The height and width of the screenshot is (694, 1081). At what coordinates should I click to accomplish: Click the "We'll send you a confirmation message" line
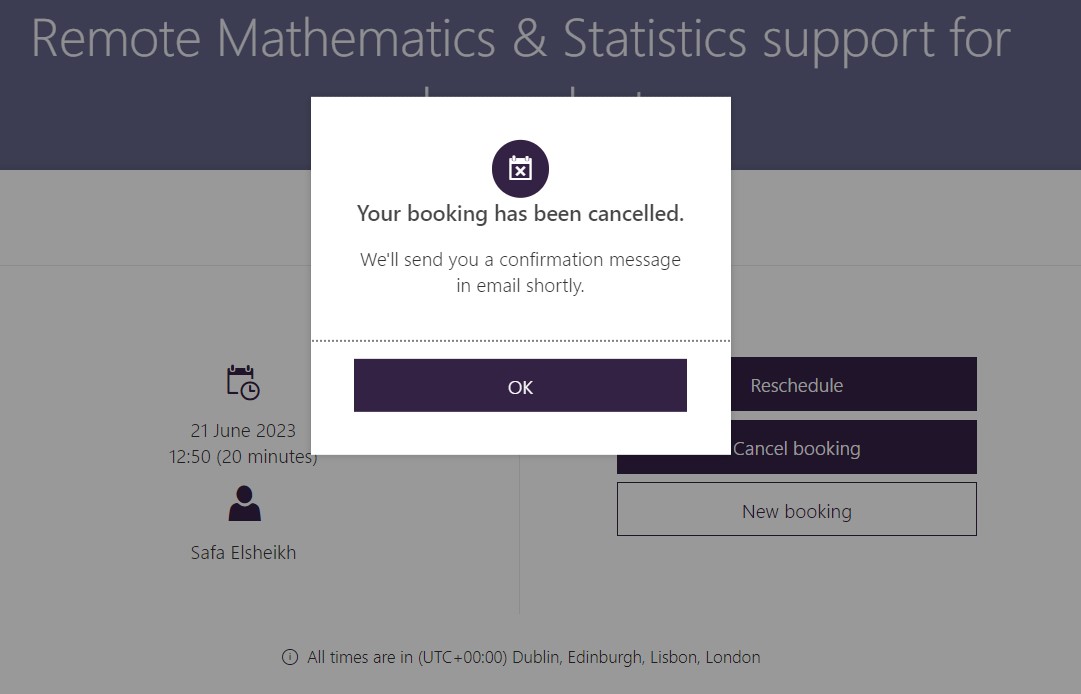[x=520, y=260]
